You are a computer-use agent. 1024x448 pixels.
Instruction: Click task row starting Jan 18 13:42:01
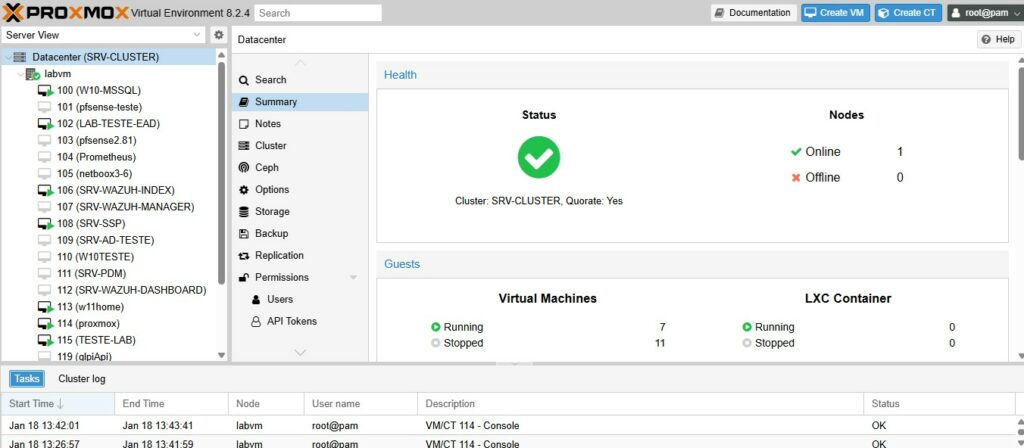coord(509,426)
